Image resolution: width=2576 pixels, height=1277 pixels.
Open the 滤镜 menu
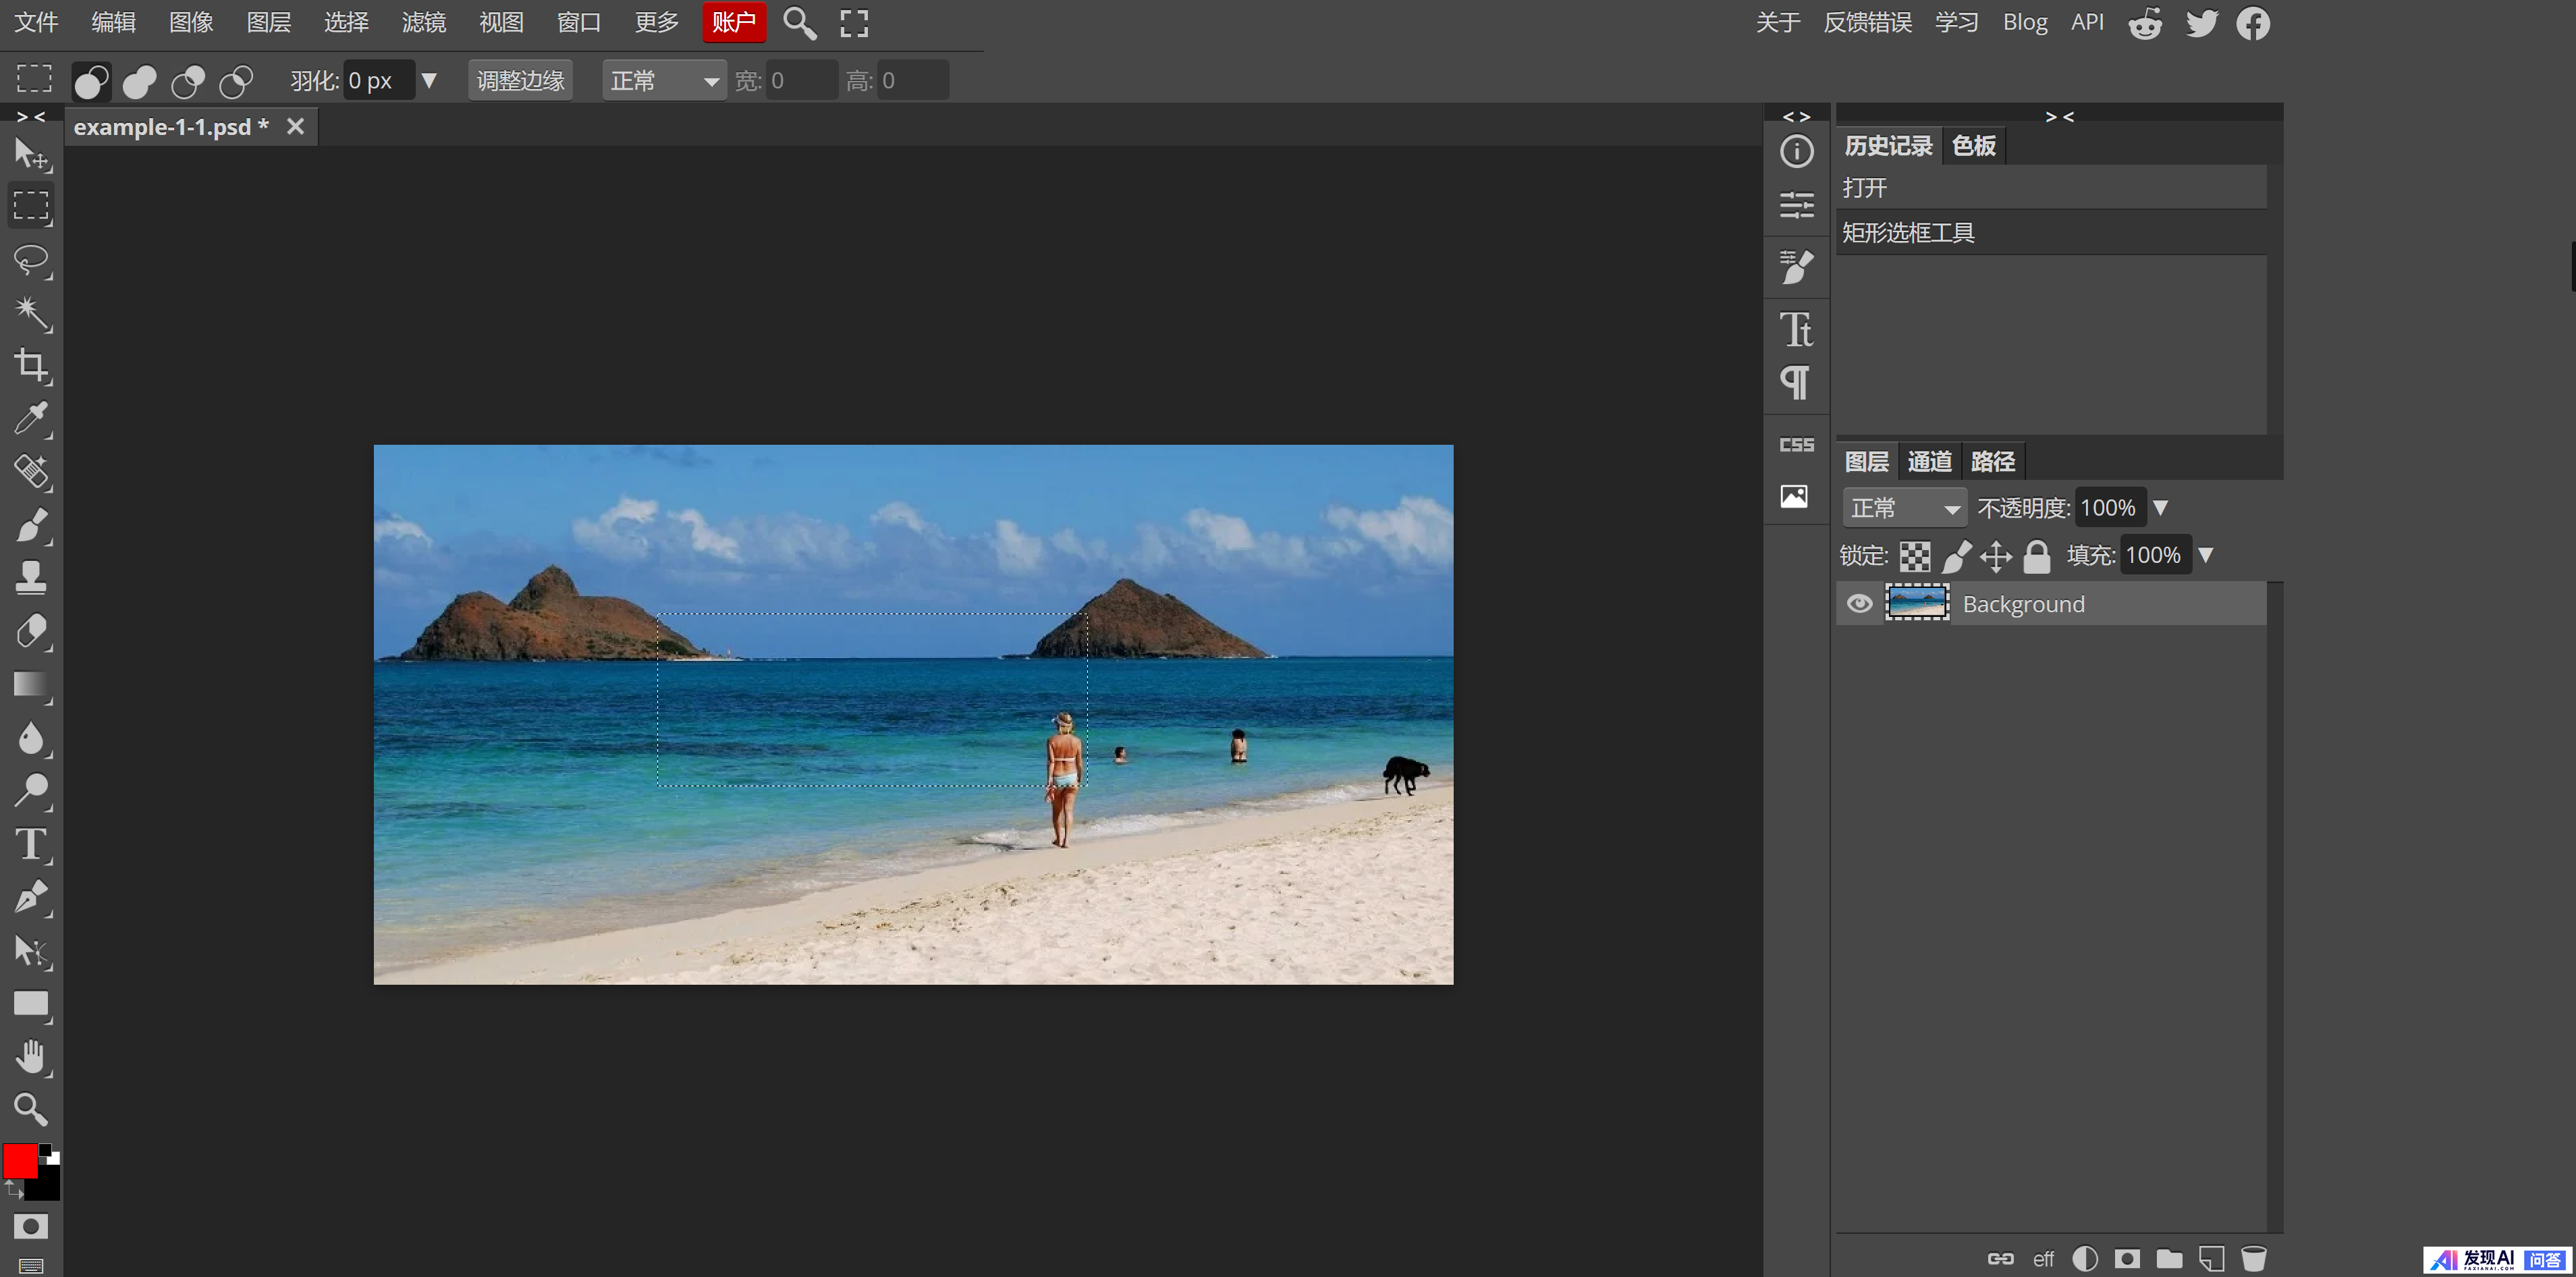point(424,23)
